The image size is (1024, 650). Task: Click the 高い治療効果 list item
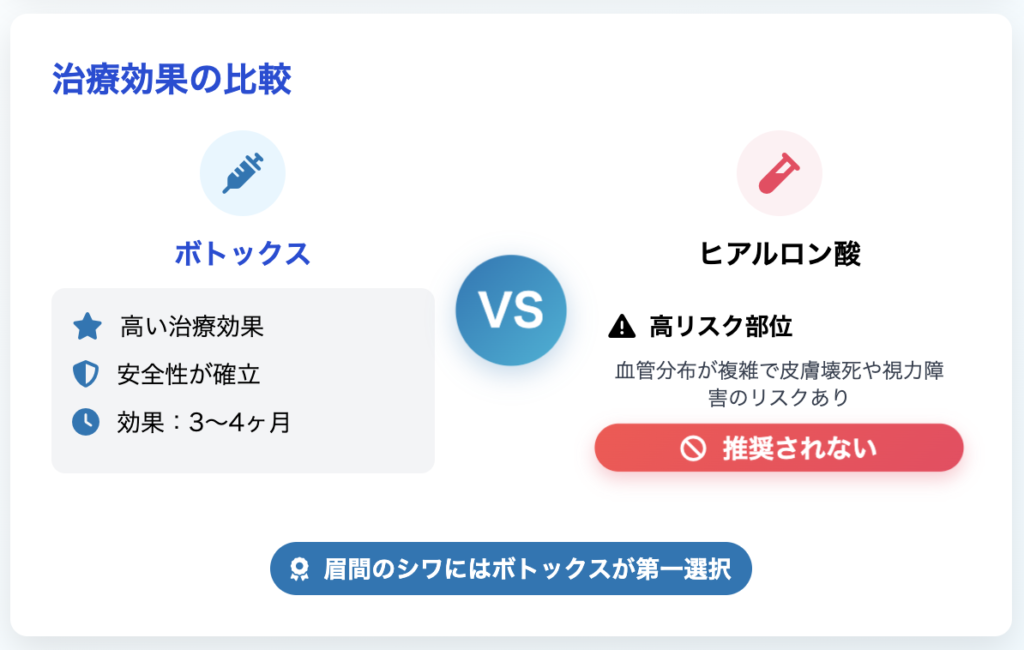pos(191,327)
